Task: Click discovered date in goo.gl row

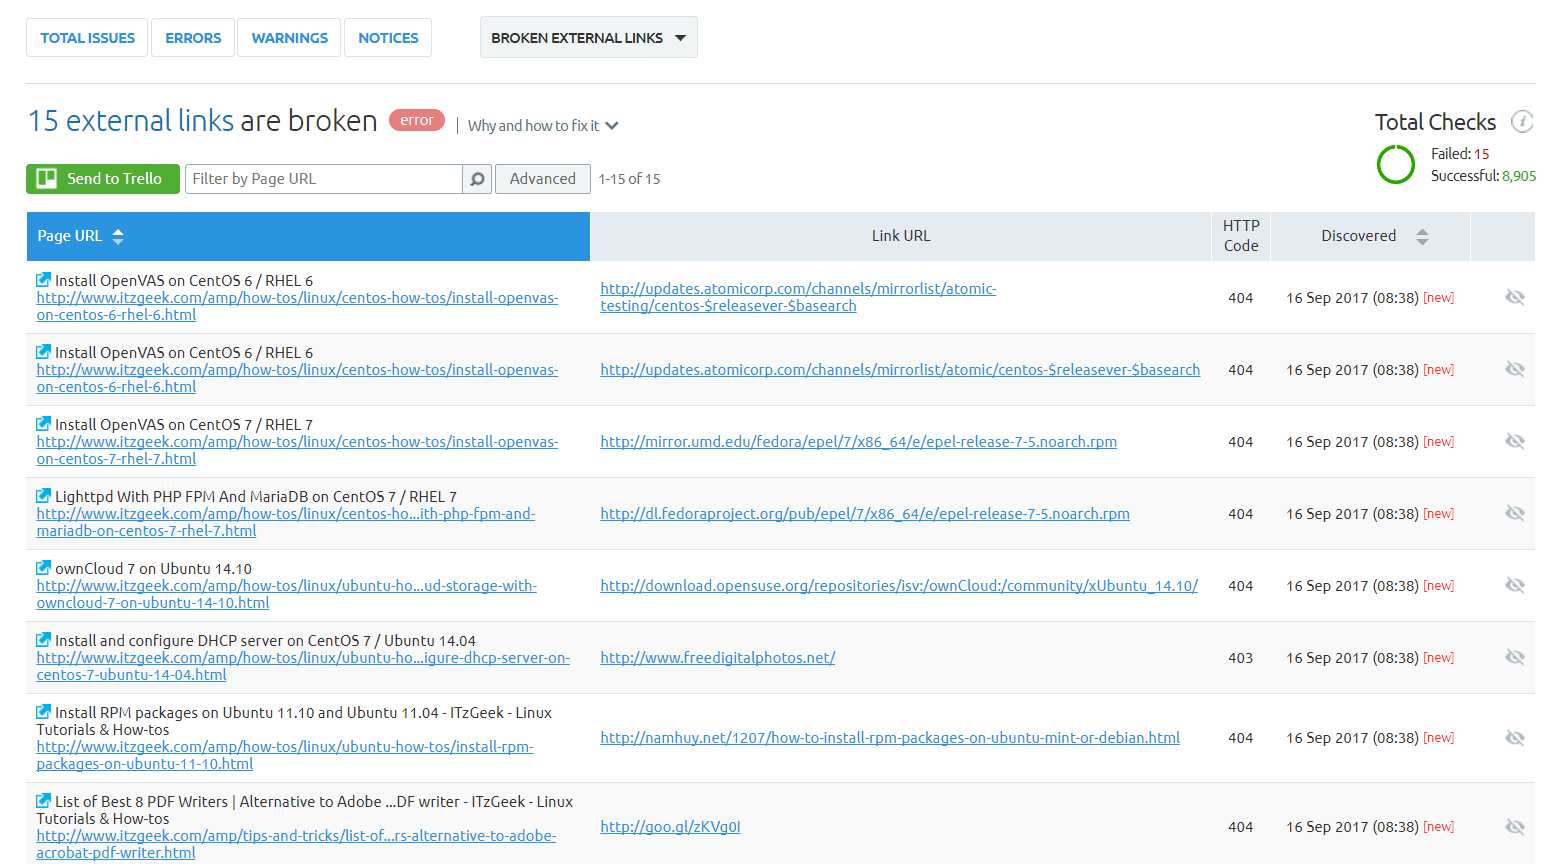Action: (x=1352, y=827)
